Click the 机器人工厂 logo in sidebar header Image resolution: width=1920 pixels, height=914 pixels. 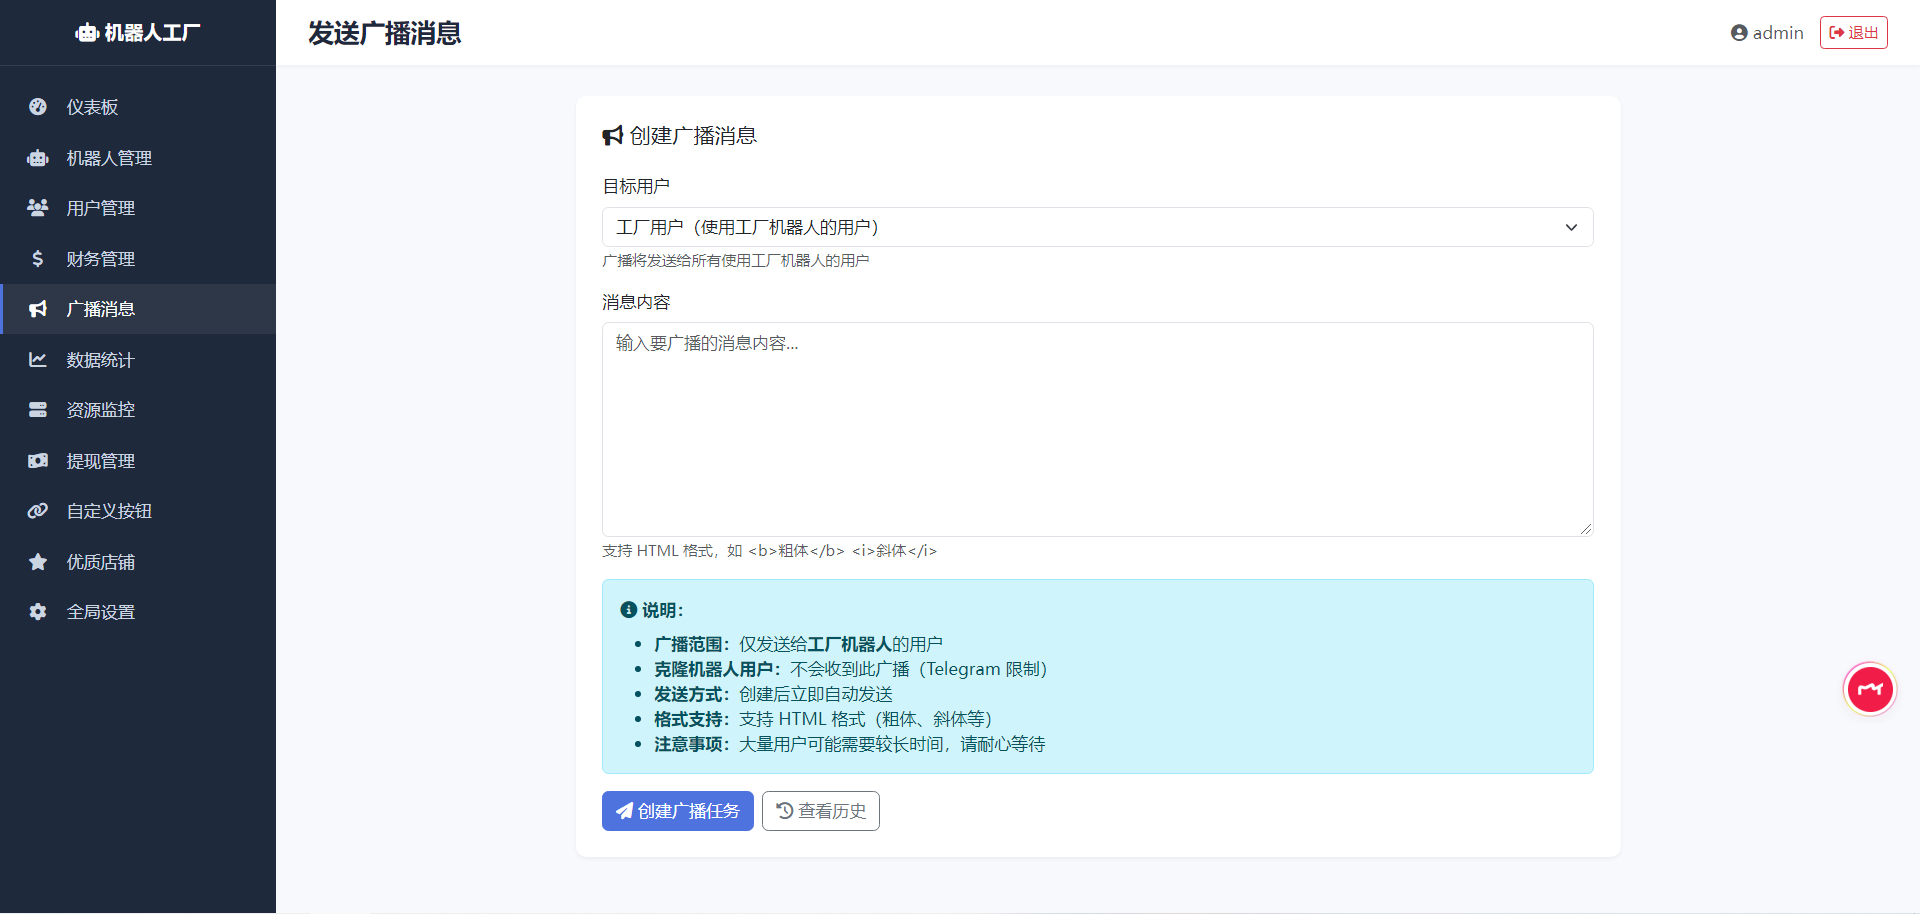138,33
